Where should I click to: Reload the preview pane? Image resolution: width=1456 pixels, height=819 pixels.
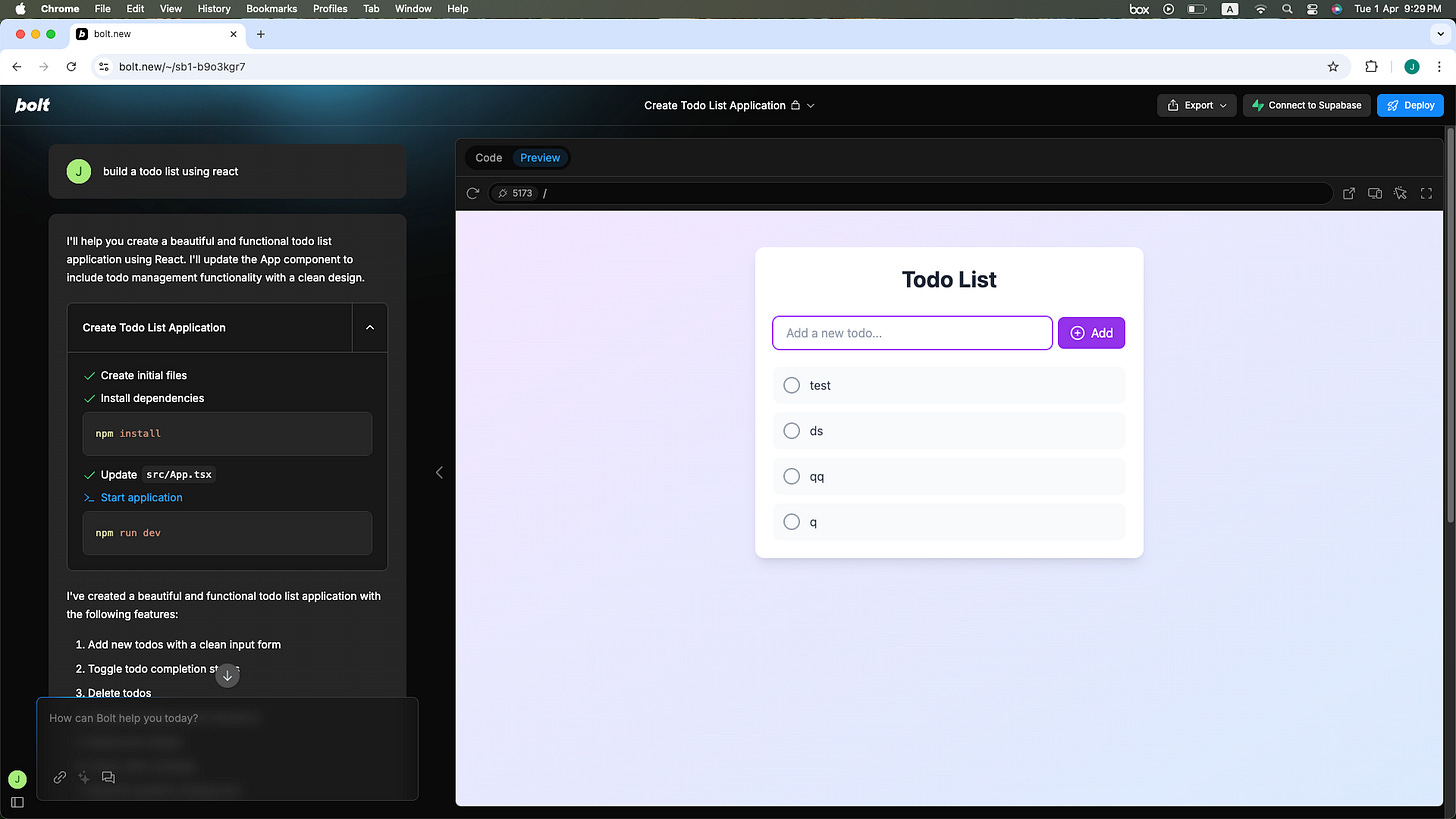[x=474, y=193]
